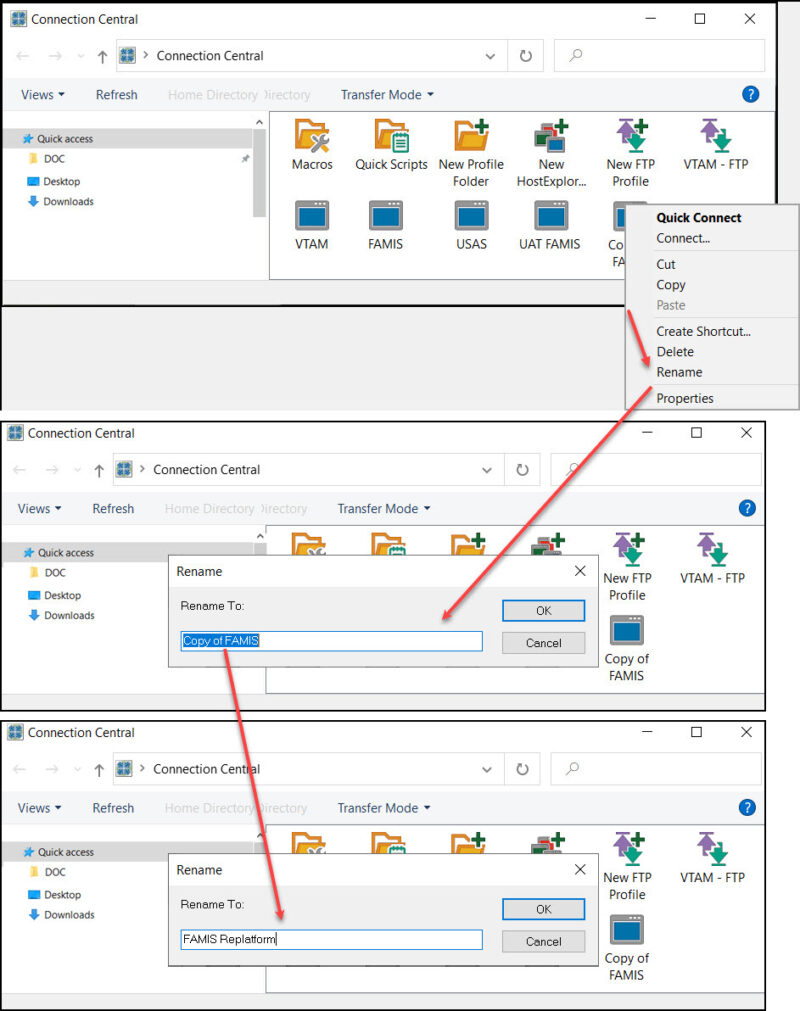Open the Transfer Mode dropdown

[x=384, y=94]
